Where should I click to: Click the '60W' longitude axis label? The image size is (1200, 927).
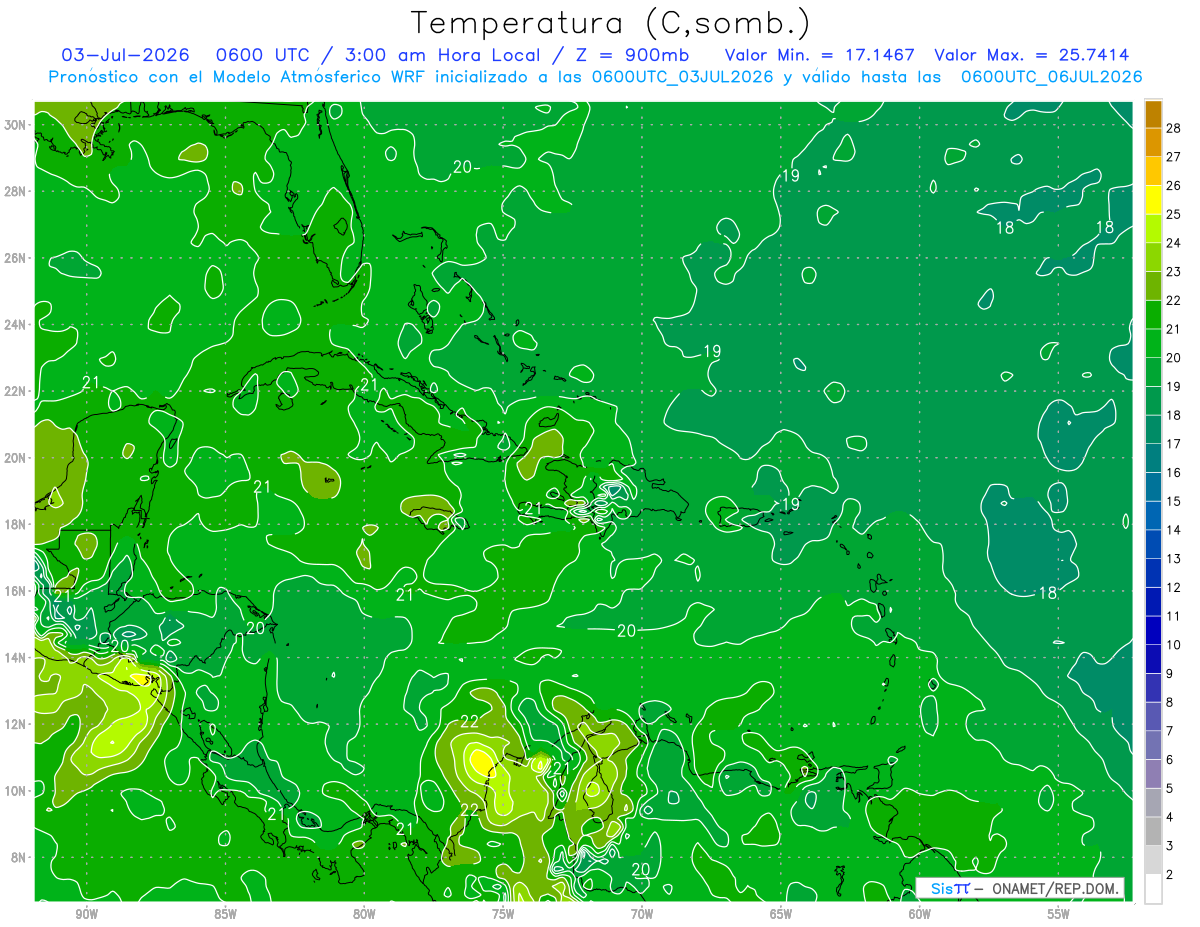point(920,914)
